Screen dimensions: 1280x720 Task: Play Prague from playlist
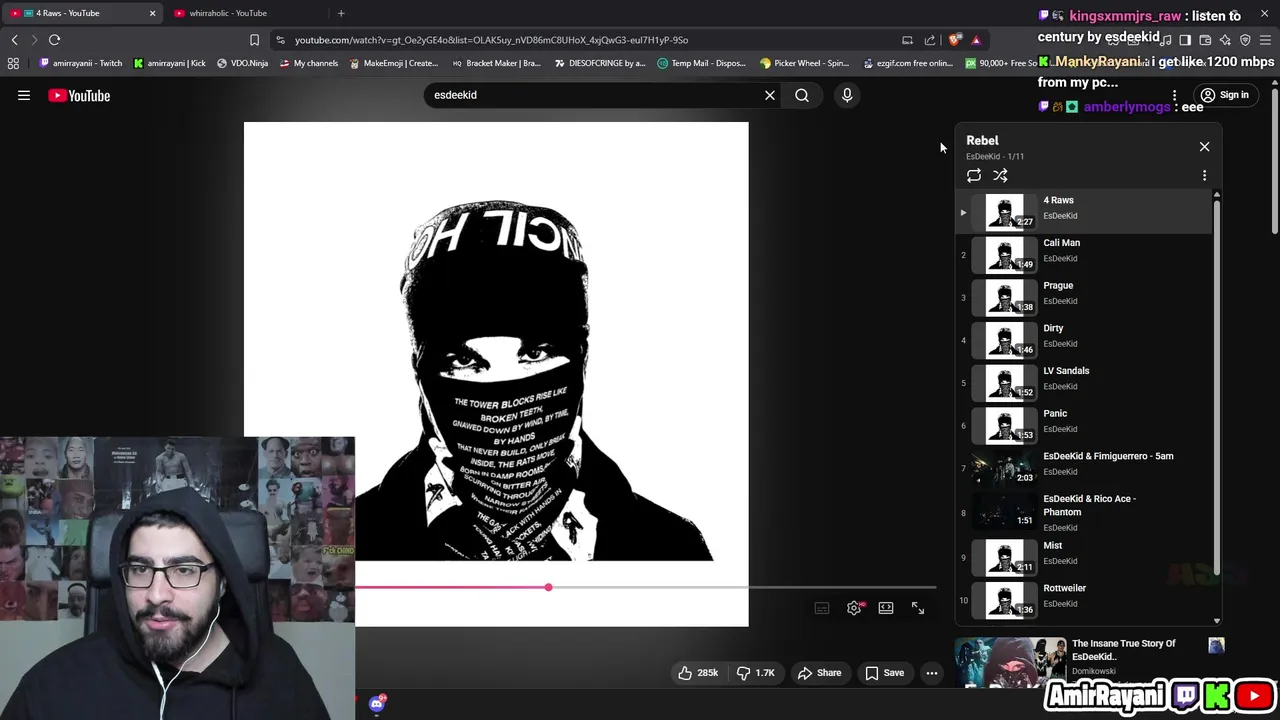click(1085, 297)
